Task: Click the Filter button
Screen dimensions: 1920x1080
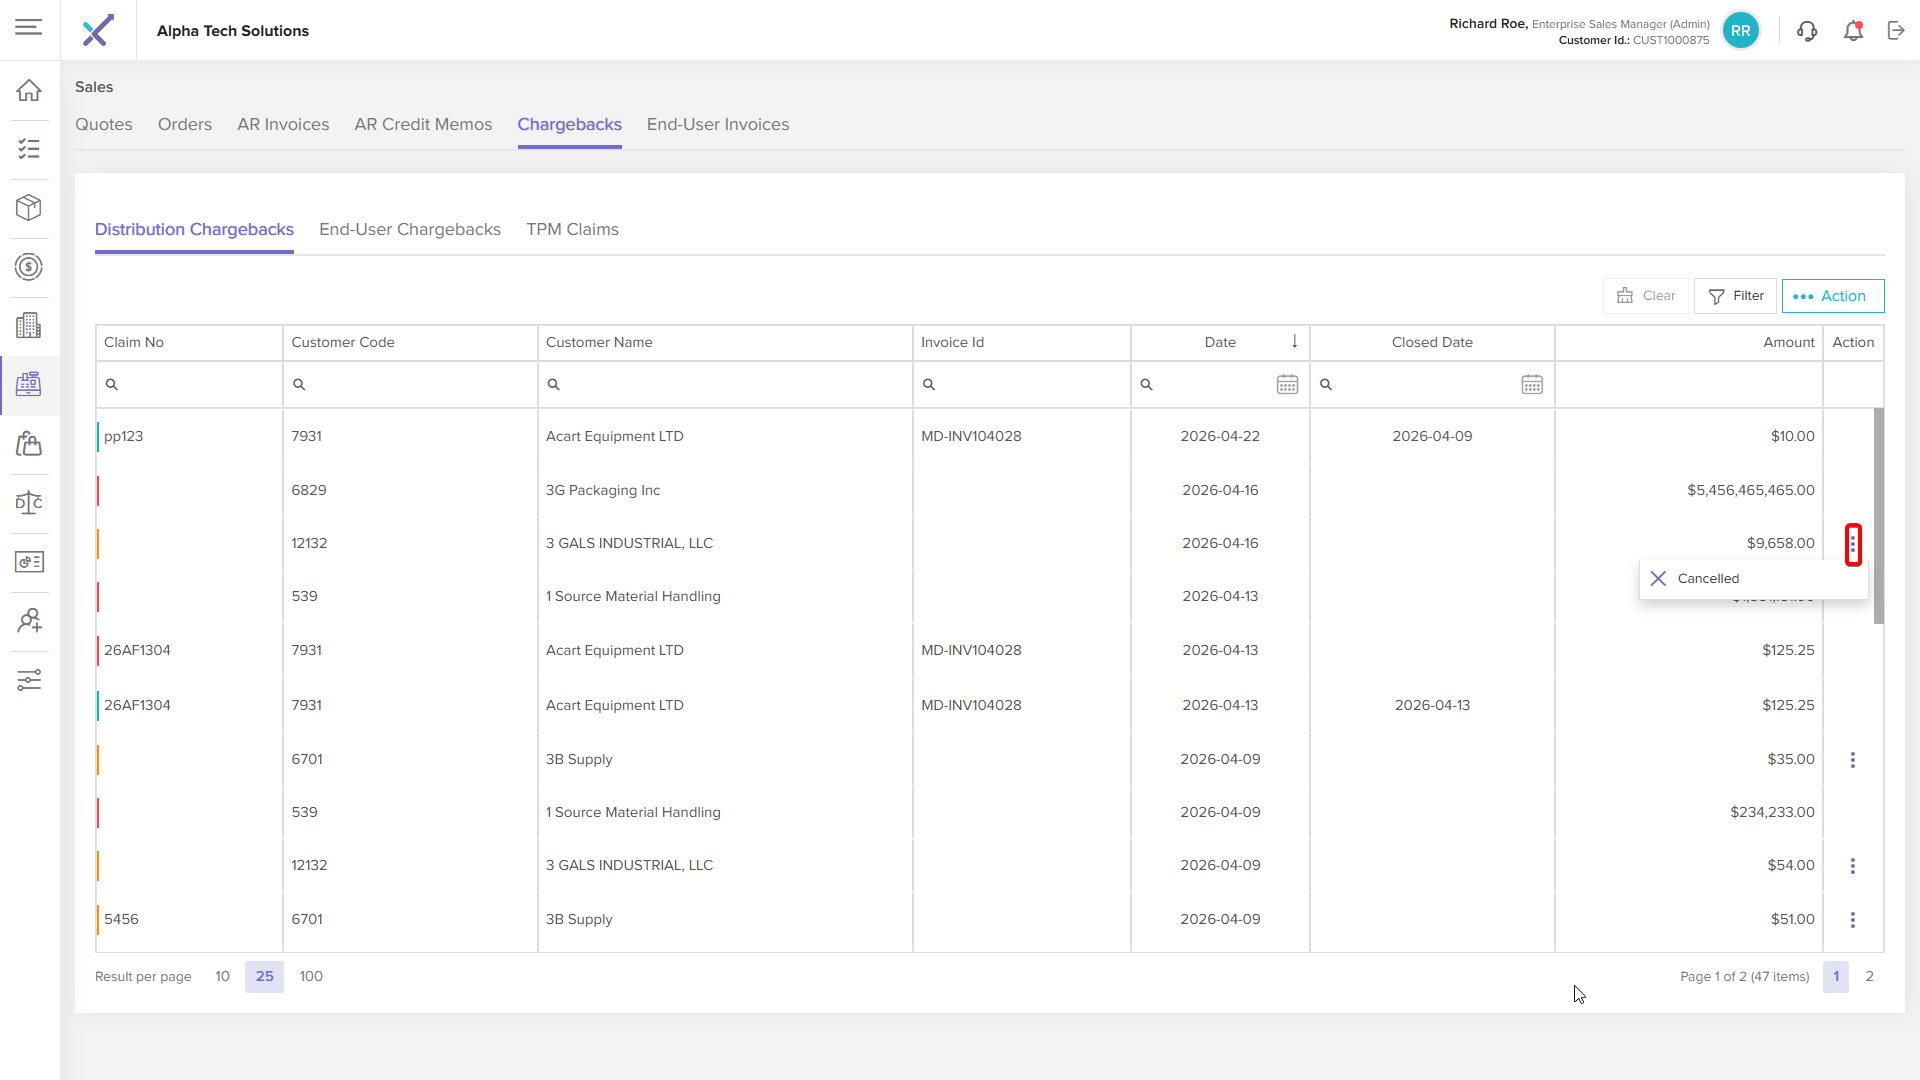Action: tap(1735, 296)
